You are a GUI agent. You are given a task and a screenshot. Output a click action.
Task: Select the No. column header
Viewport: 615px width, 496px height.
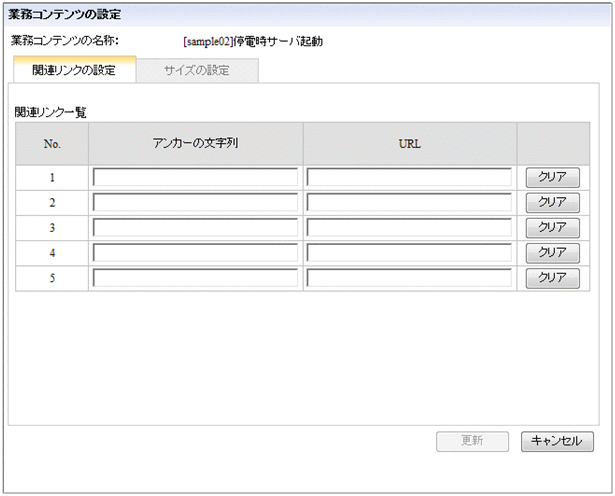52,144
